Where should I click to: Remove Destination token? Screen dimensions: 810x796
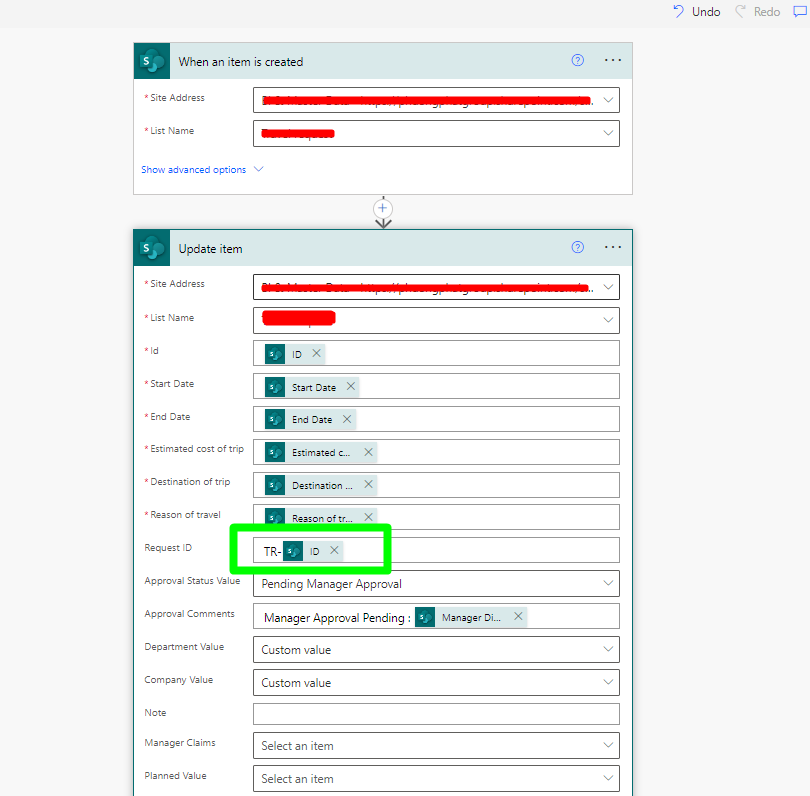coord(368,485)
